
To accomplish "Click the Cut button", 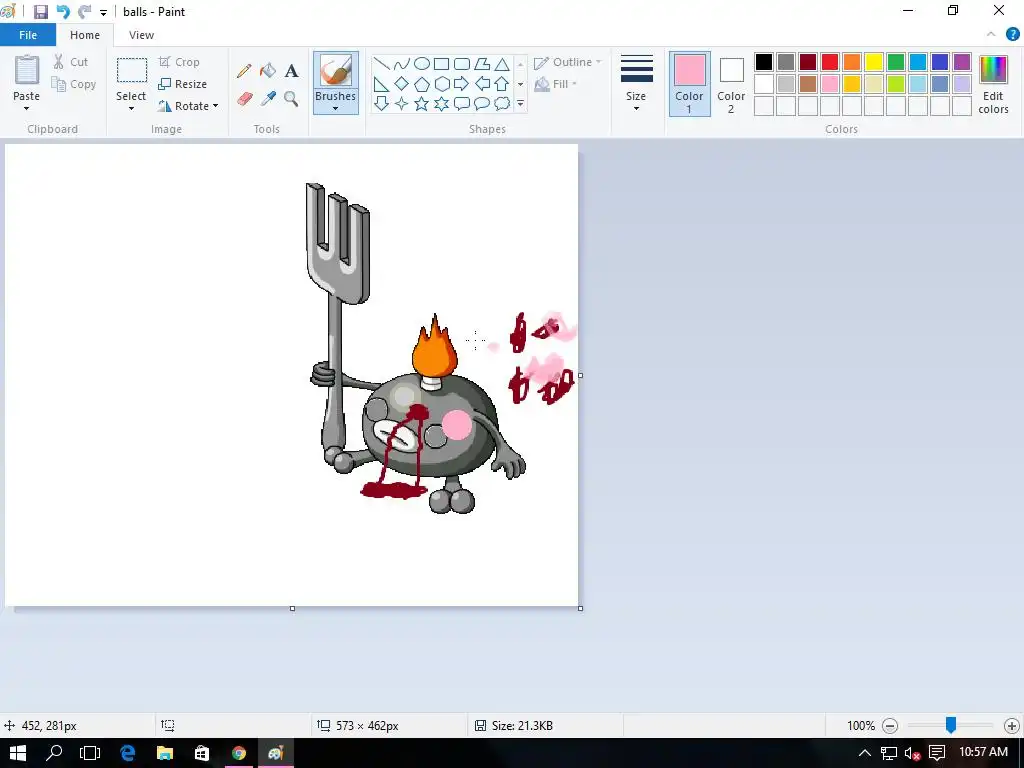I will (71, 62).
